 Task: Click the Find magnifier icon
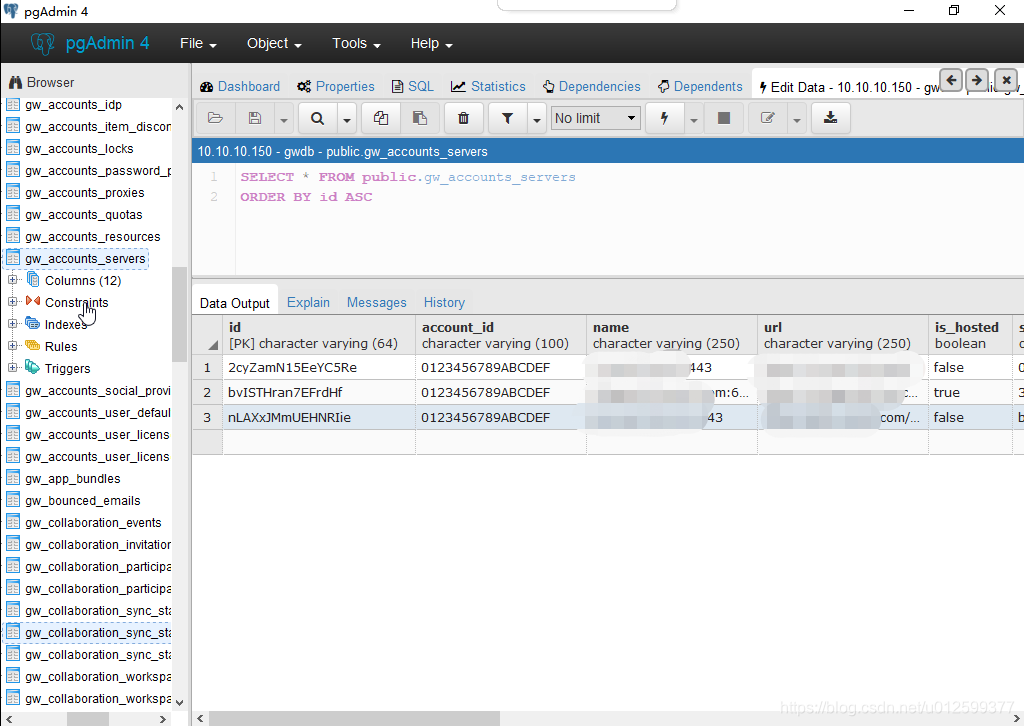pos(317,118)
